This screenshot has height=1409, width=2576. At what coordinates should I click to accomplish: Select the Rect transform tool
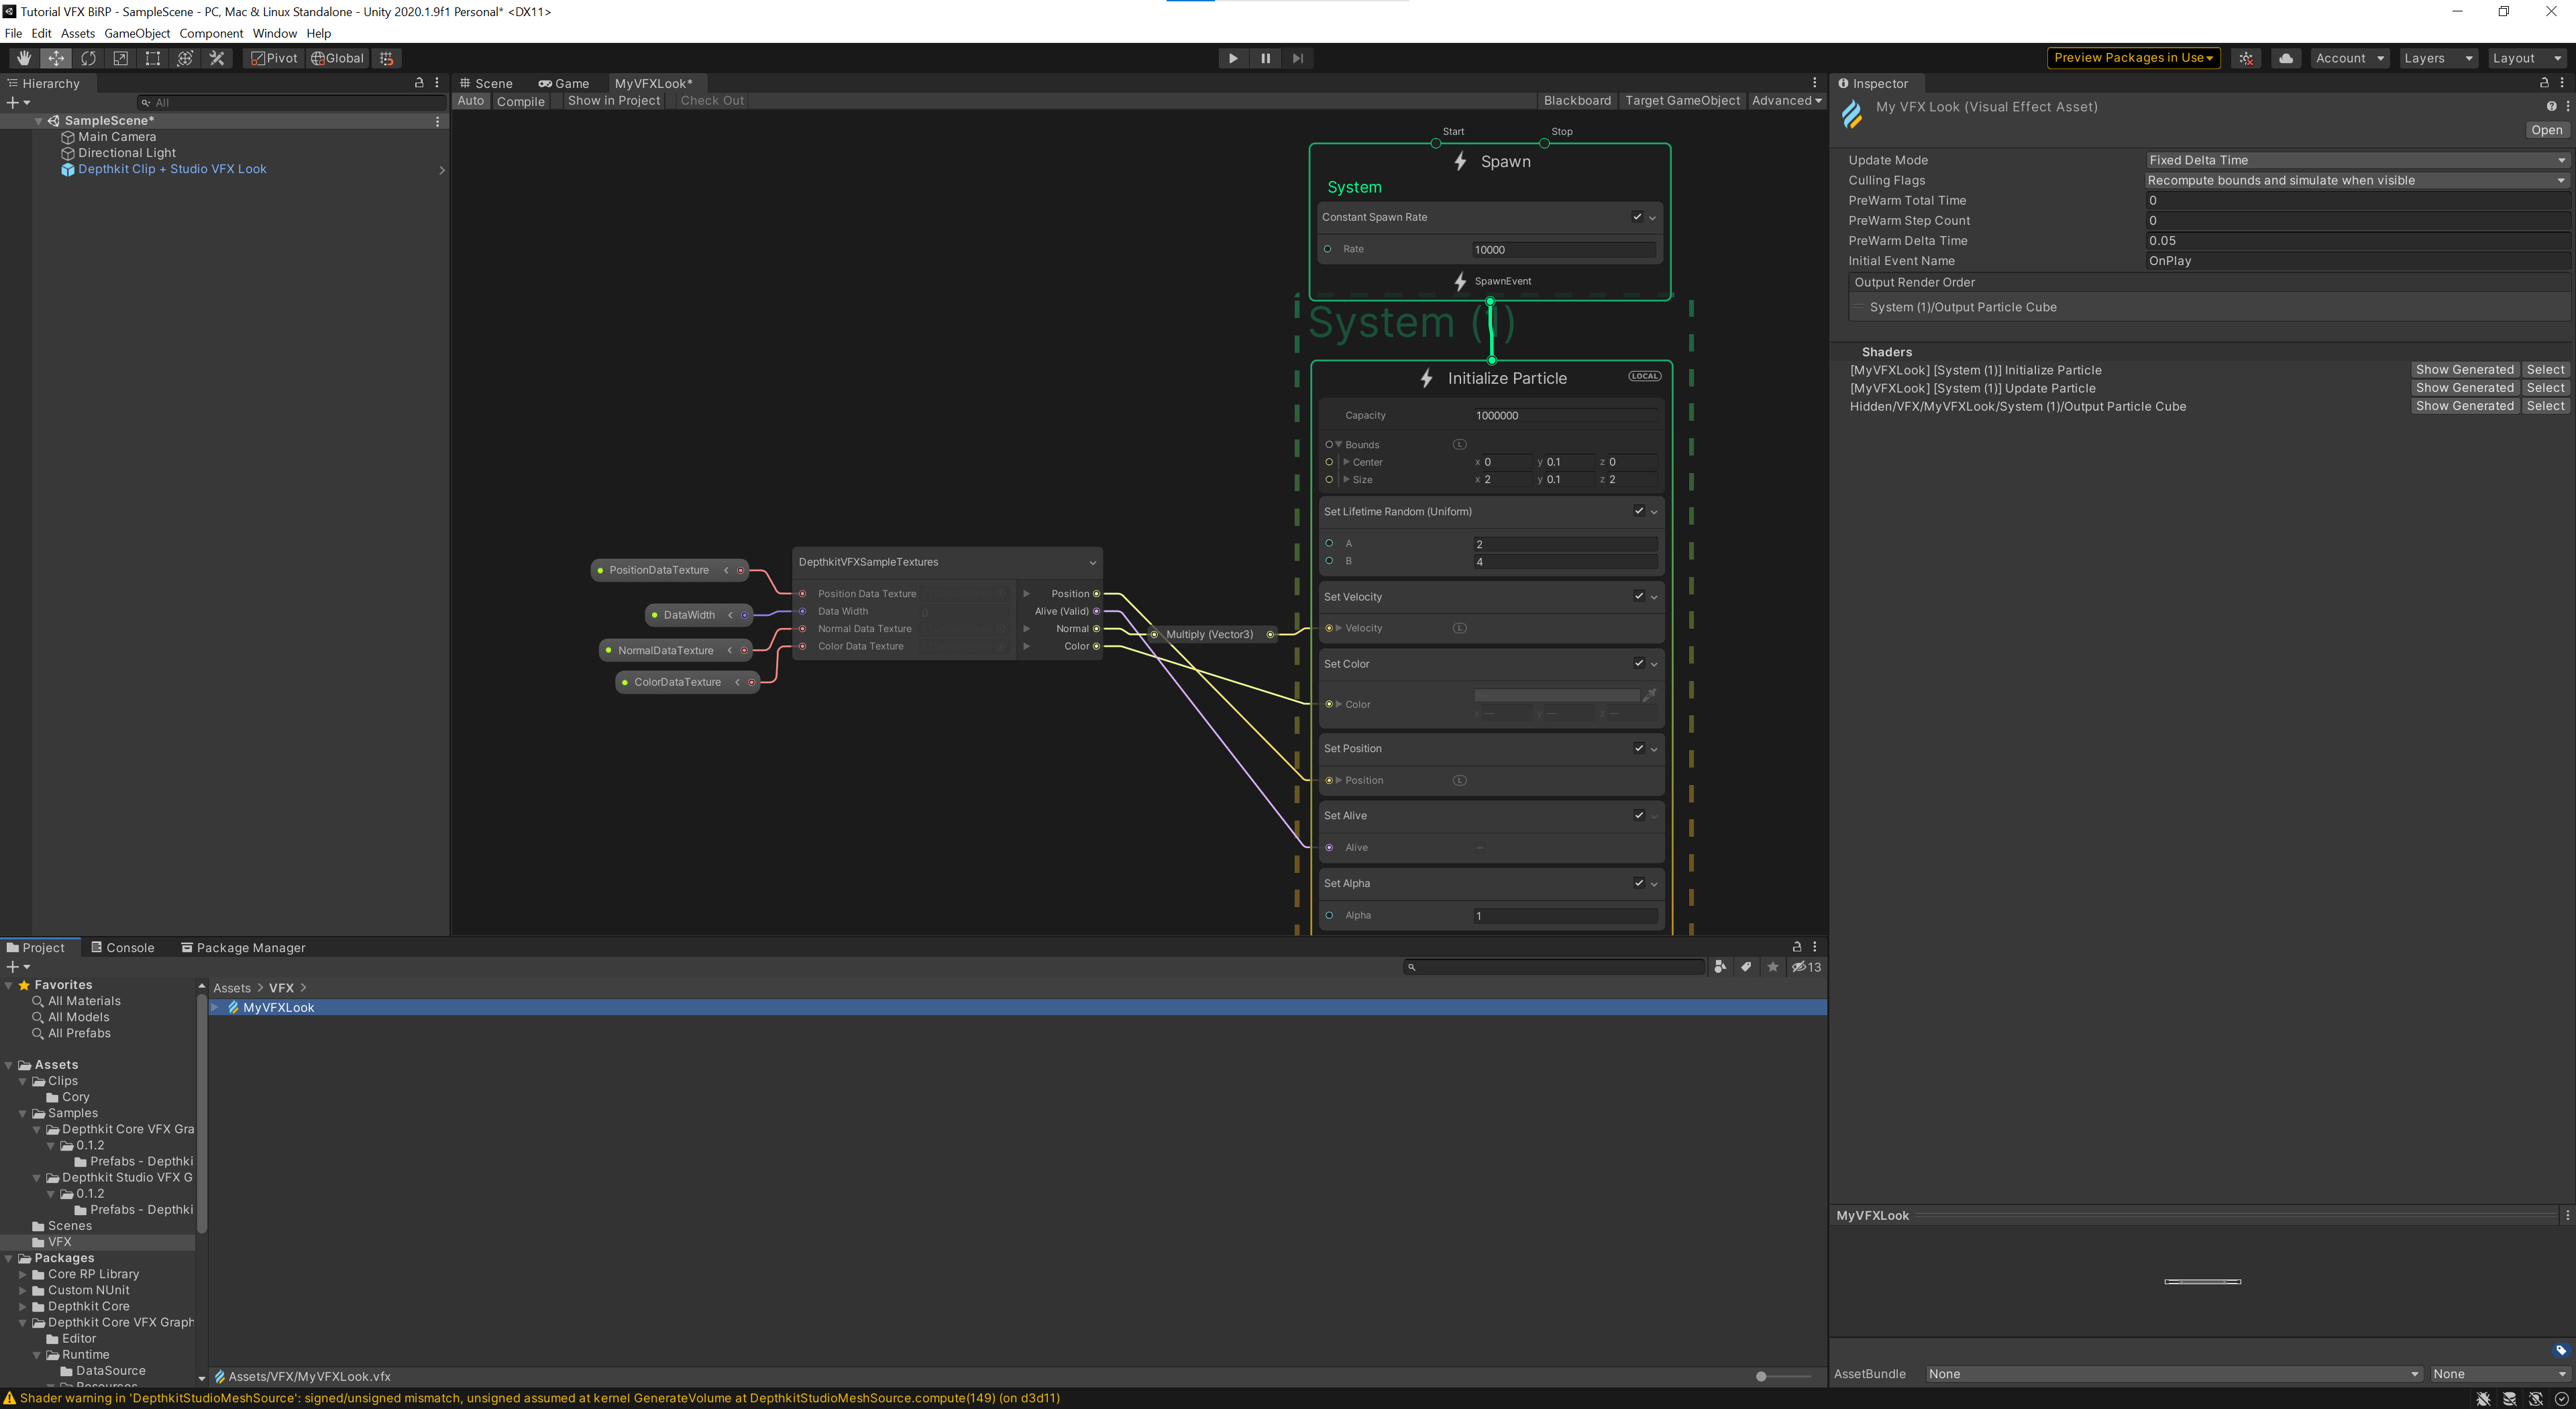152,58
